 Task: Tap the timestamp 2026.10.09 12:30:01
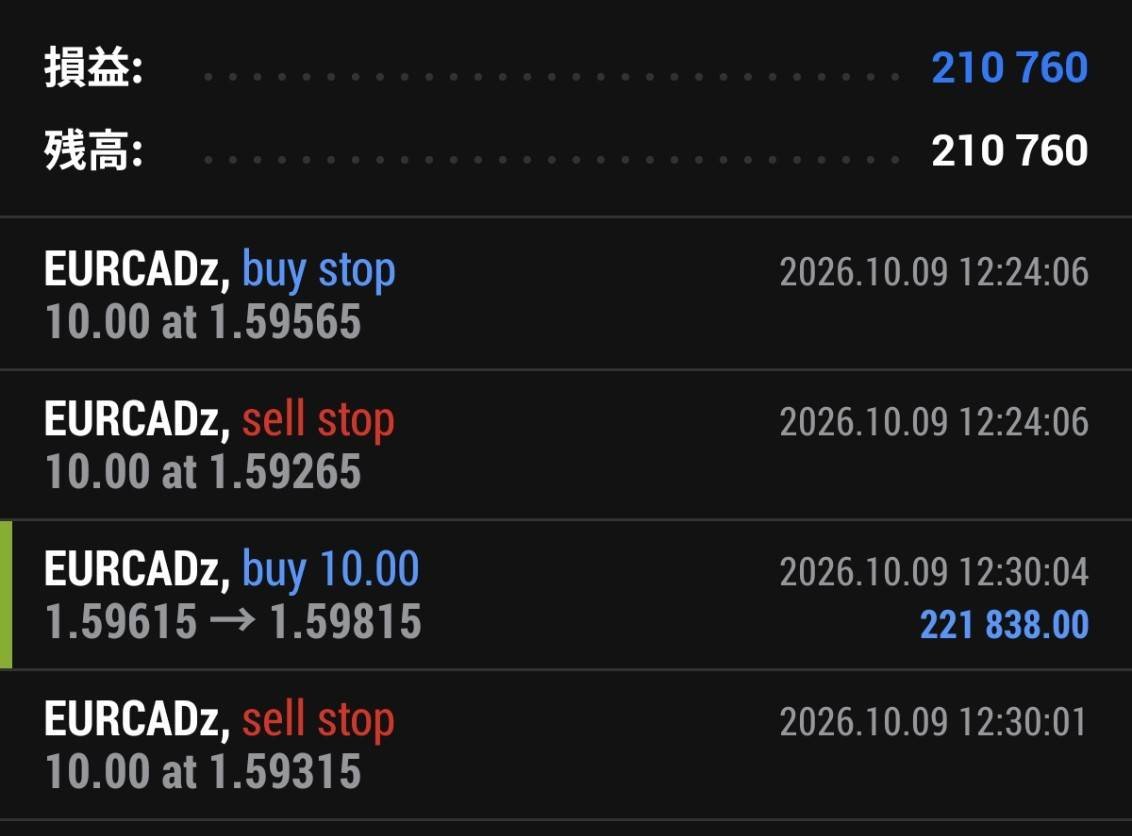(933, 722)
